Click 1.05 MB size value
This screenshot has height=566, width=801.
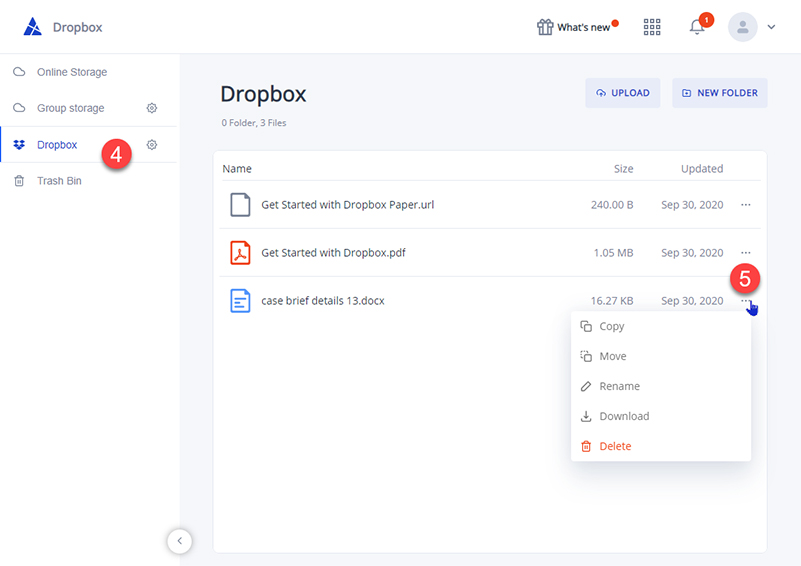[614, 253]
